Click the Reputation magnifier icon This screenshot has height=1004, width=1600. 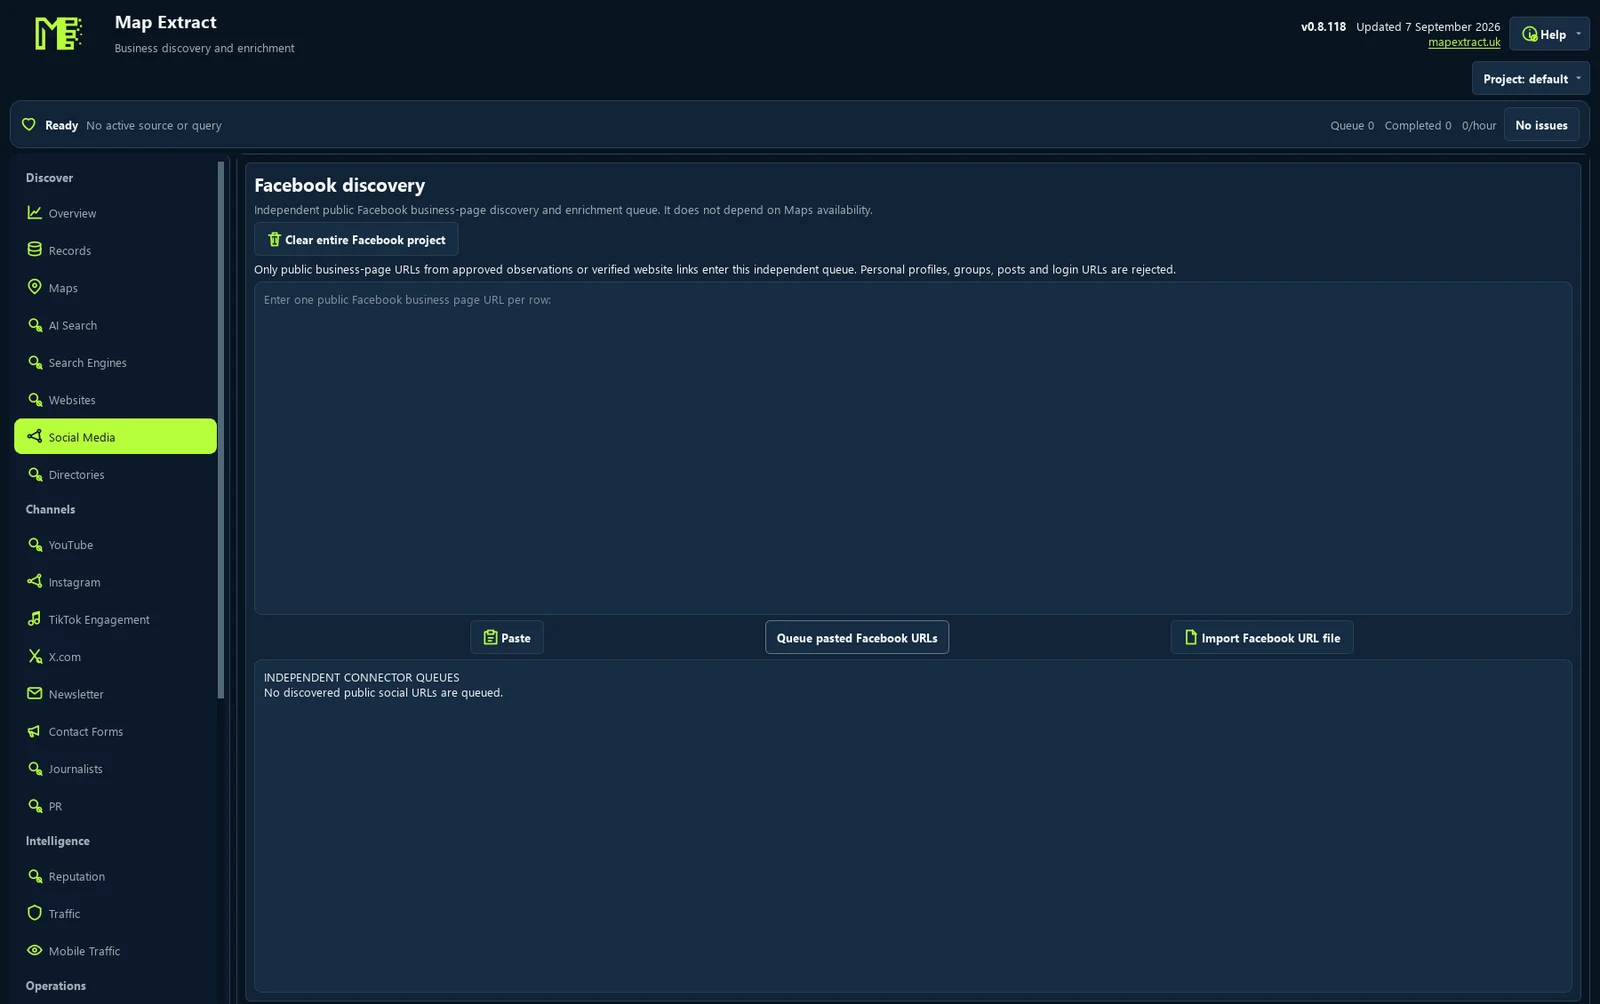(35, 876)
